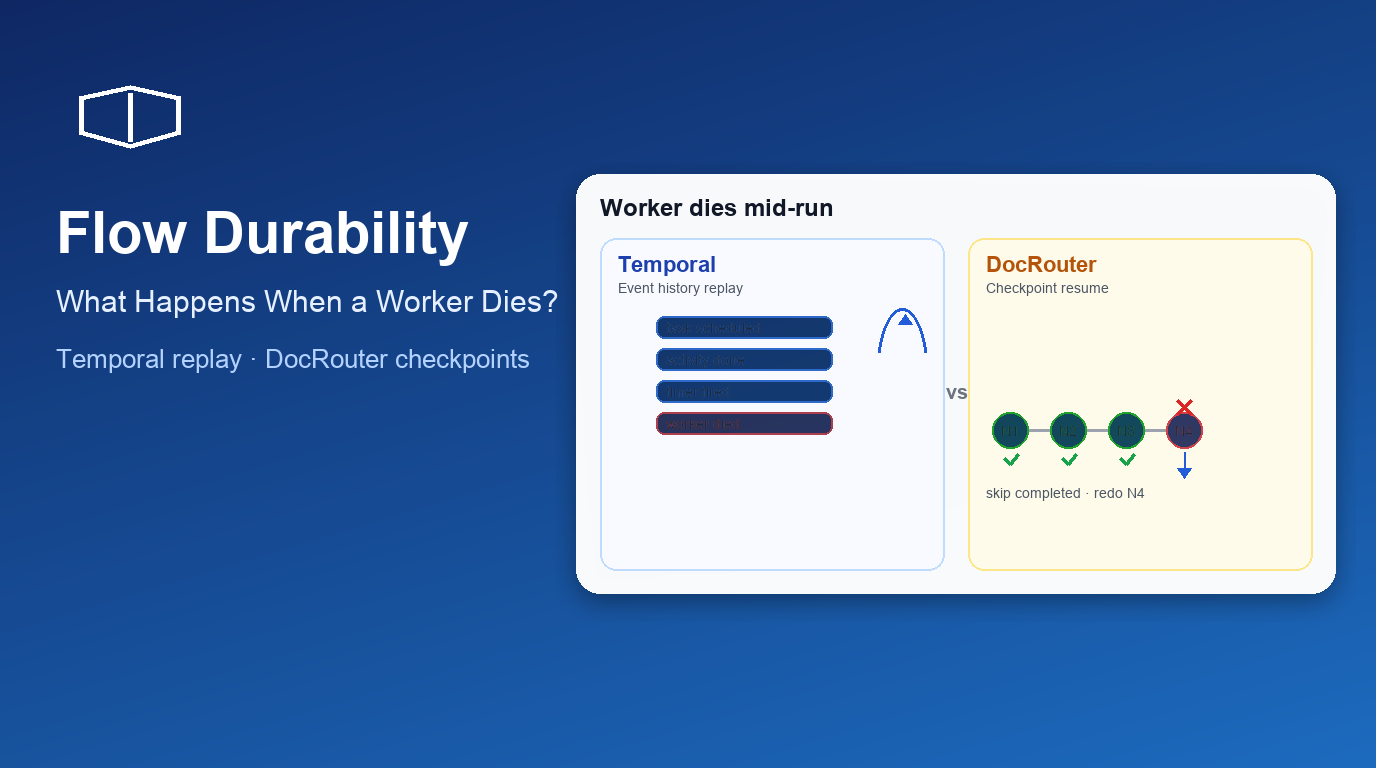The image size is (1376, 768).
Task: Click the orange 'DocRouter' panel heading
Action: [1041, 264]
